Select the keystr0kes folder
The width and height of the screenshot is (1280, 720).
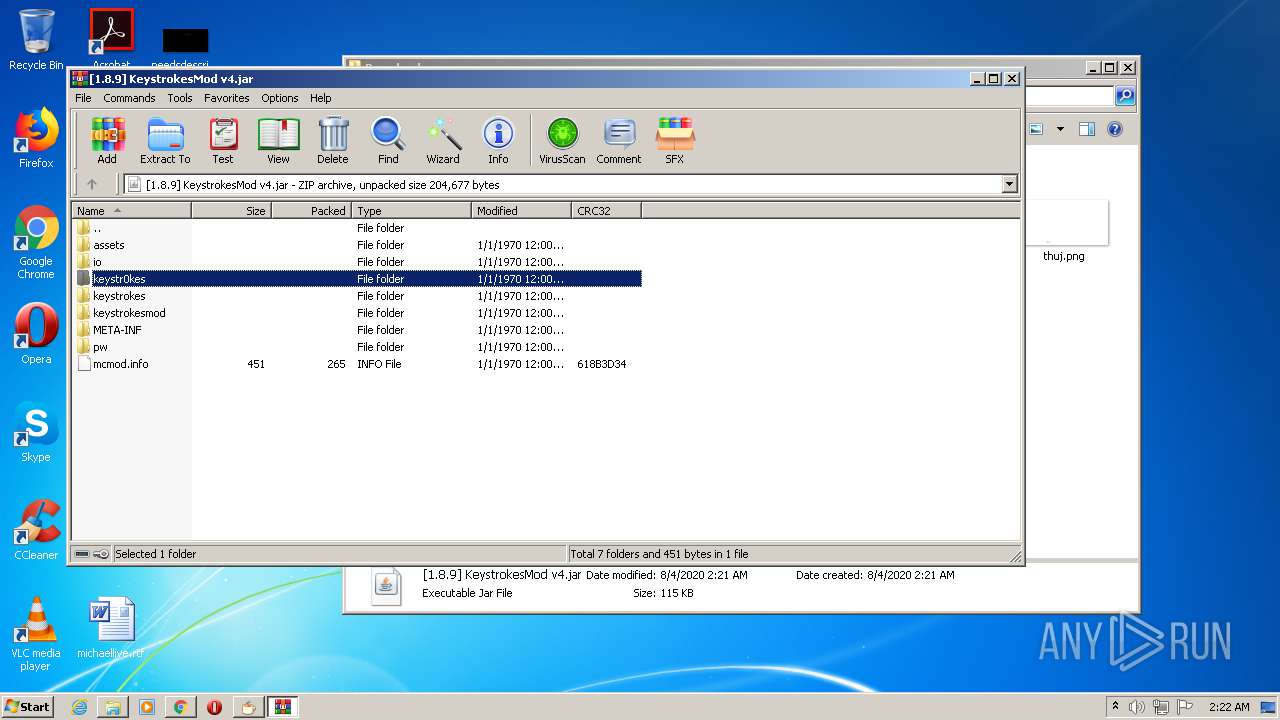[357, 279]
